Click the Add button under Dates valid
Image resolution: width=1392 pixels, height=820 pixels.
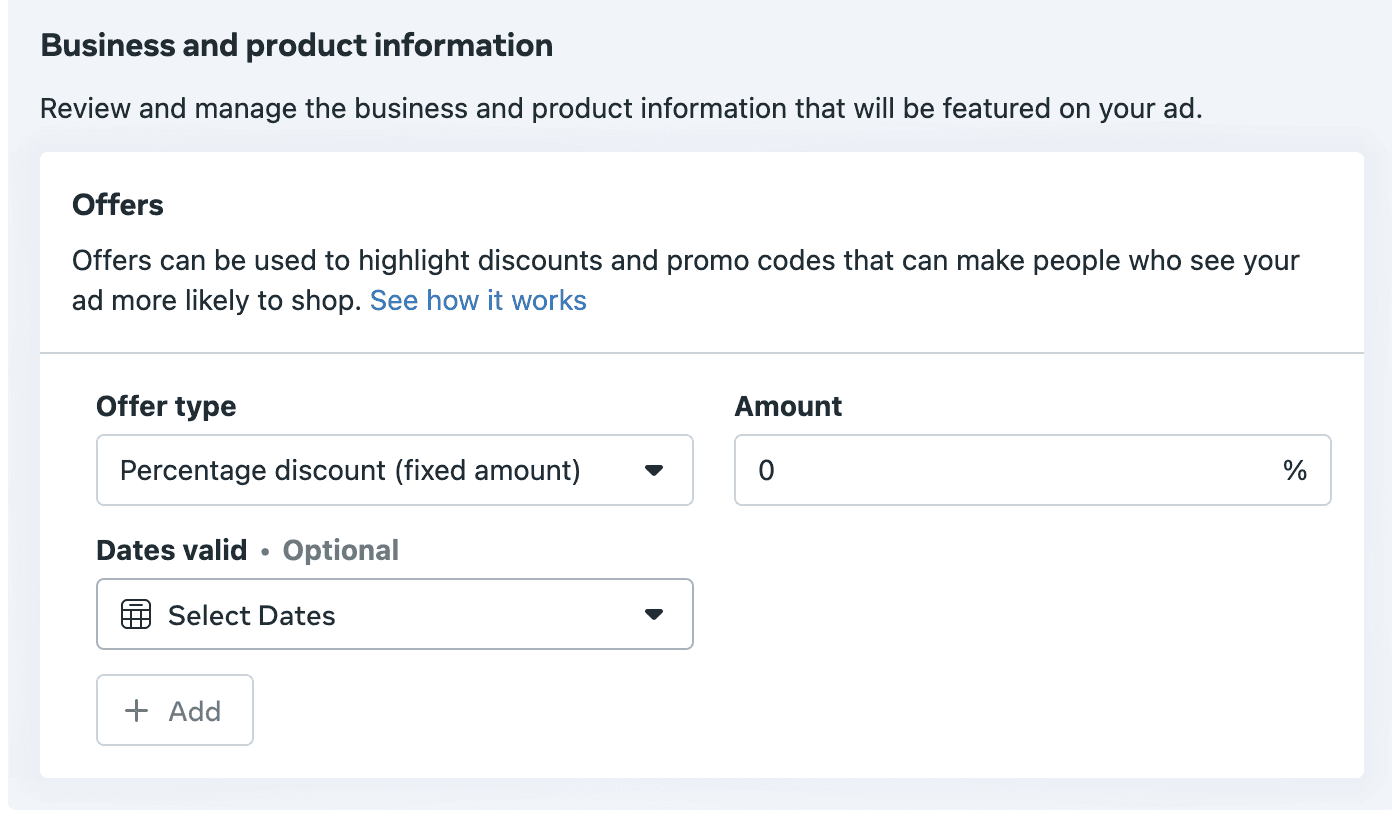click(x=175, y=710)
